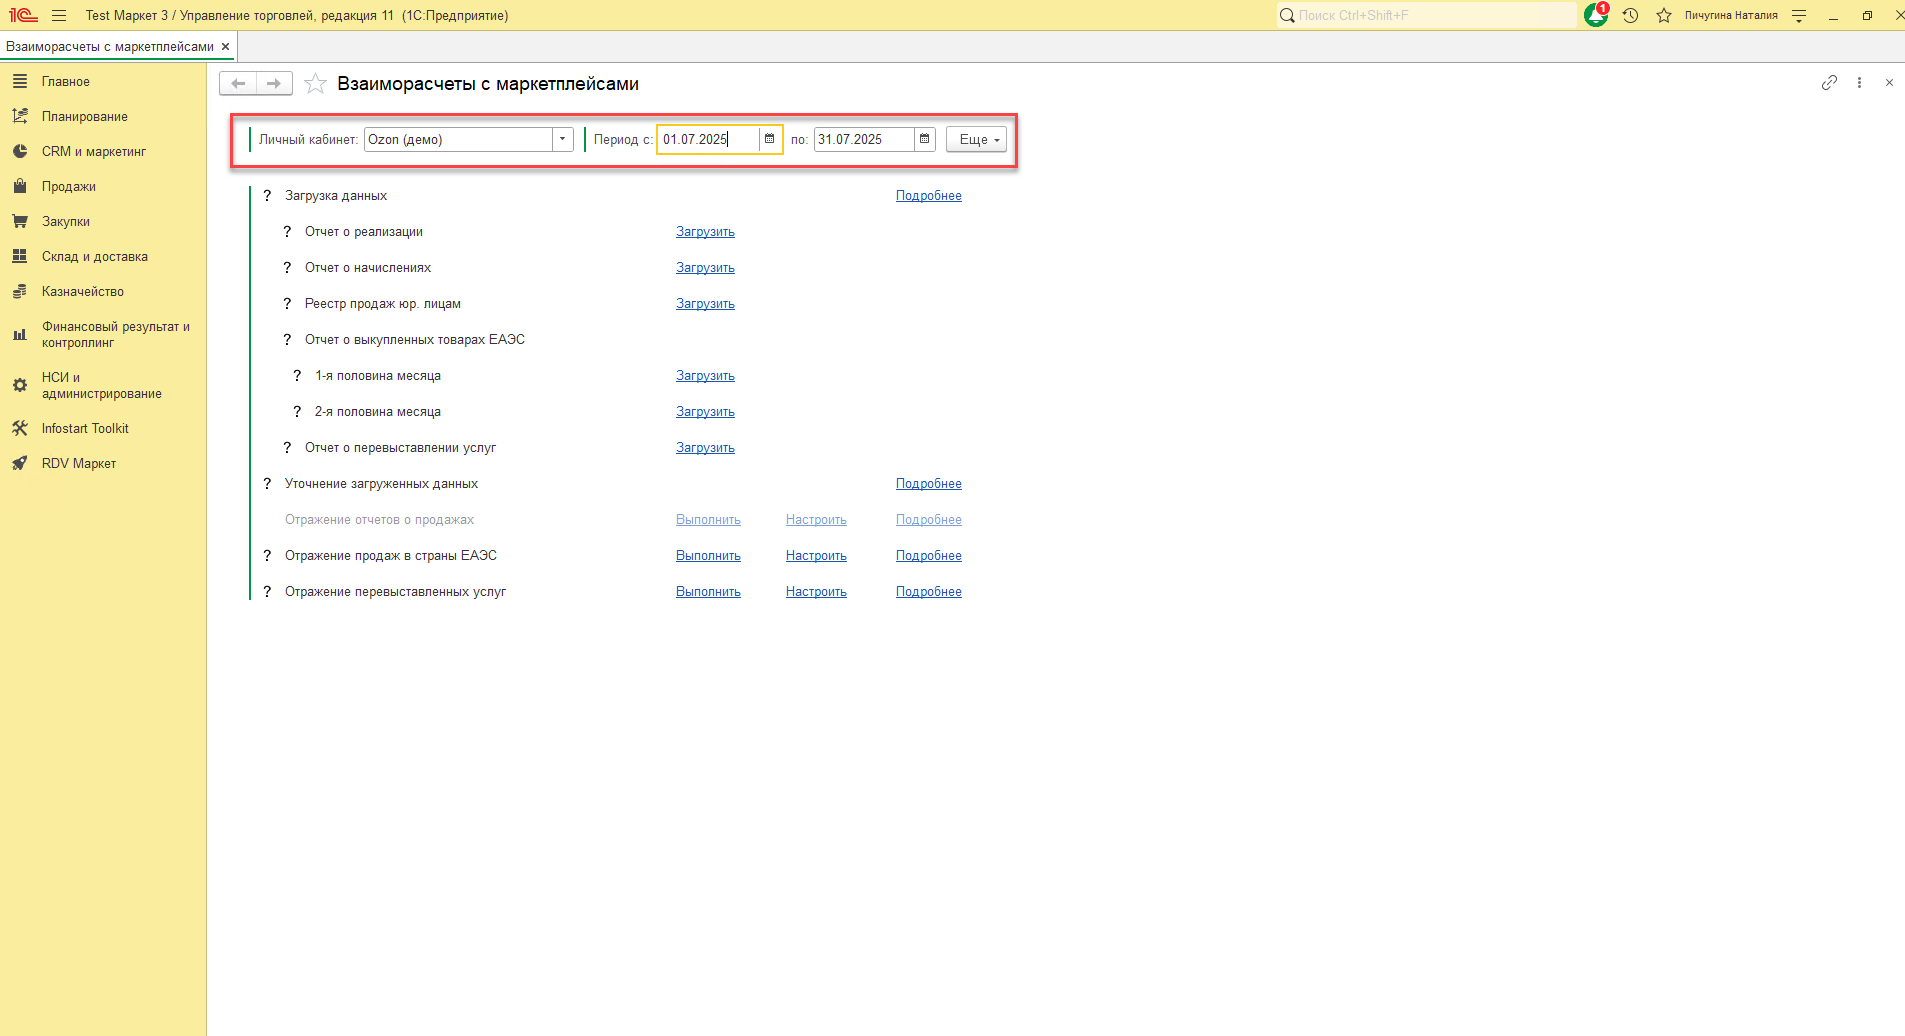This screenshot has width=1905, height=1036.
Task: Open calendar for the по end date
Action: click(924, 139)
